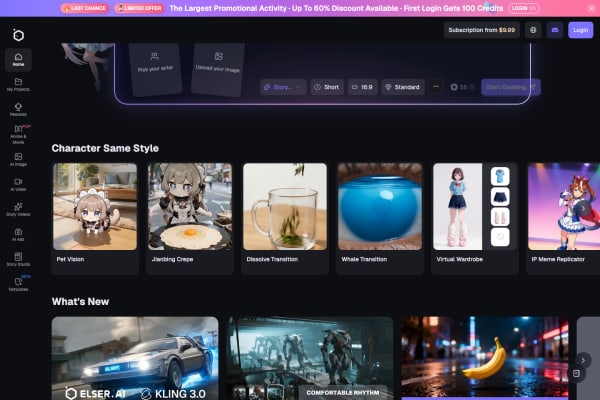Click the Pet Vision caption text
600x400 pixels.
click(70, 259)
